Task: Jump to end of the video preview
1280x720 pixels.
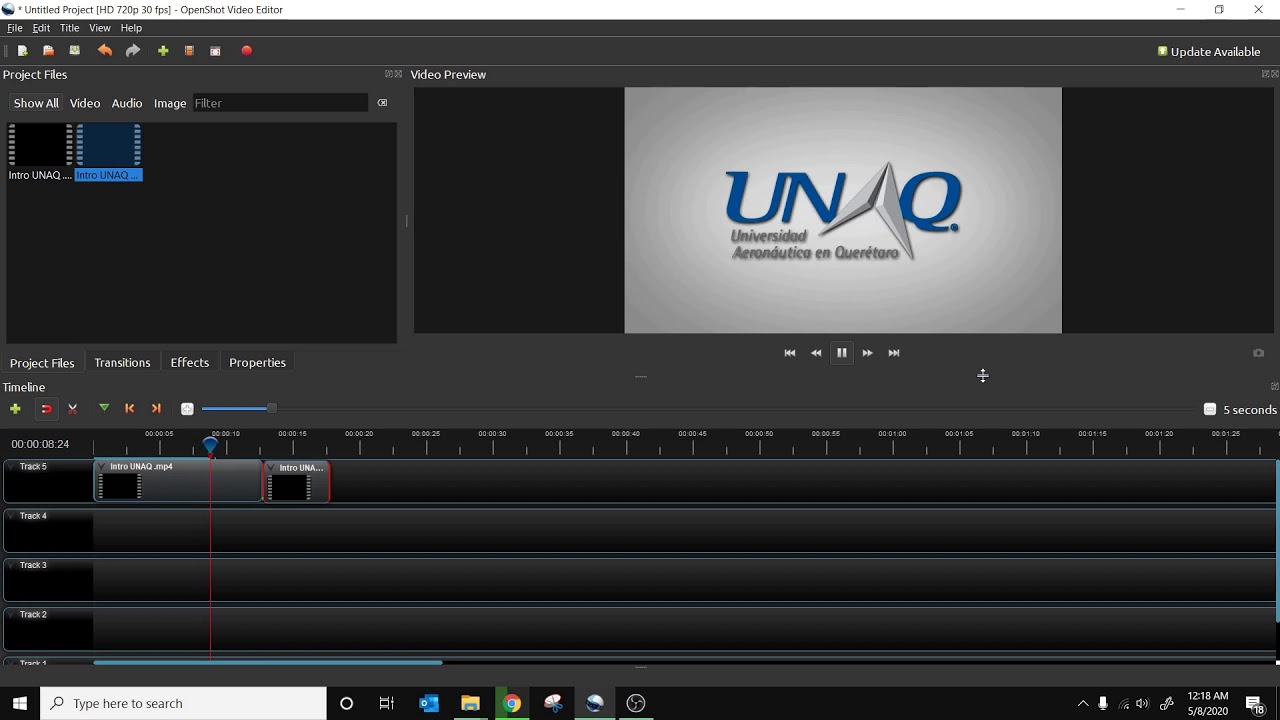Action: (894, 353)
